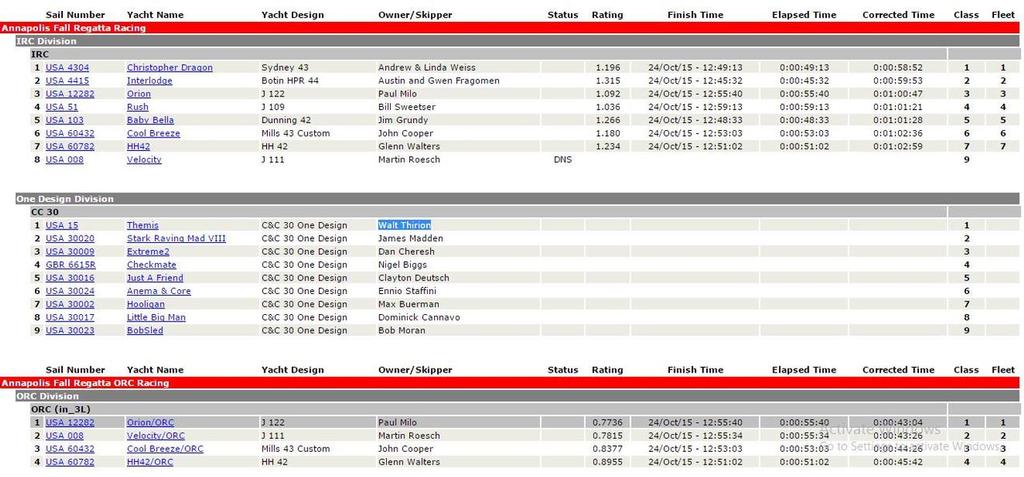Click the top Finish Time column header
The width and height of the screenshot is (1024, 477).
click(695, 14)
